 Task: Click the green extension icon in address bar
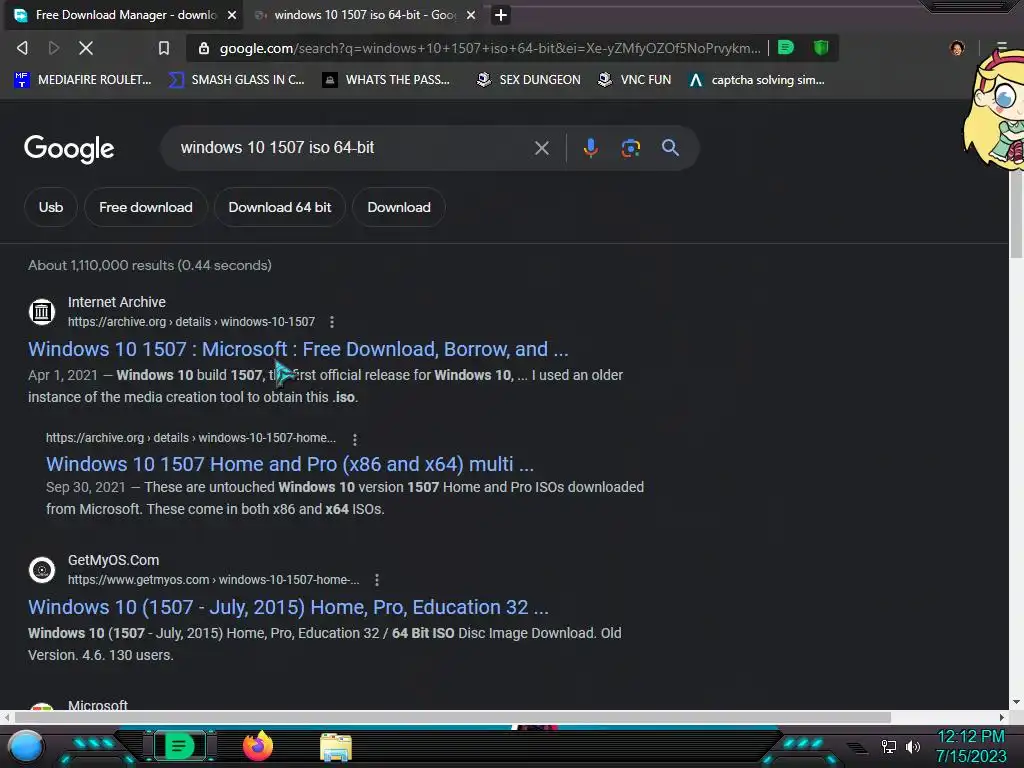[786, 47]
